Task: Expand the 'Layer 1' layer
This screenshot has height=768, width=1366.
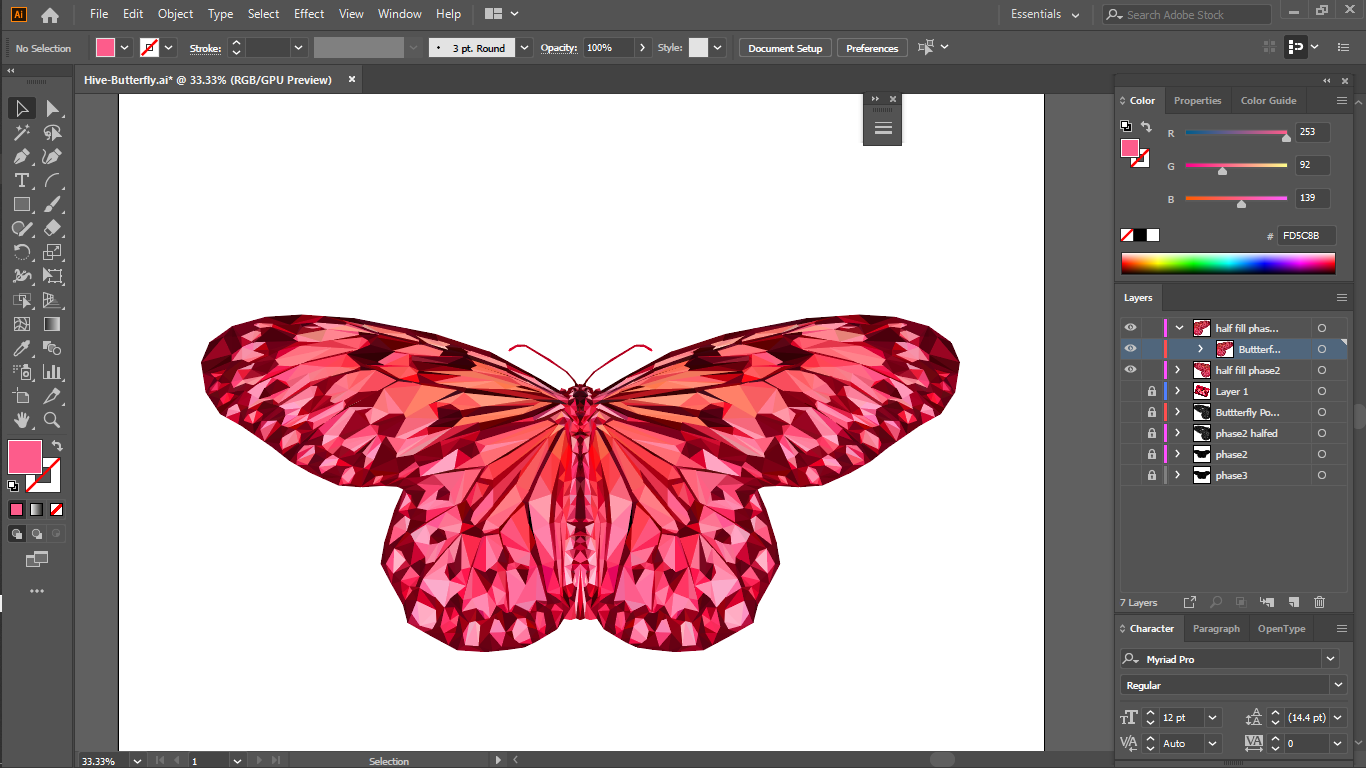Action: click(1178, 391)
